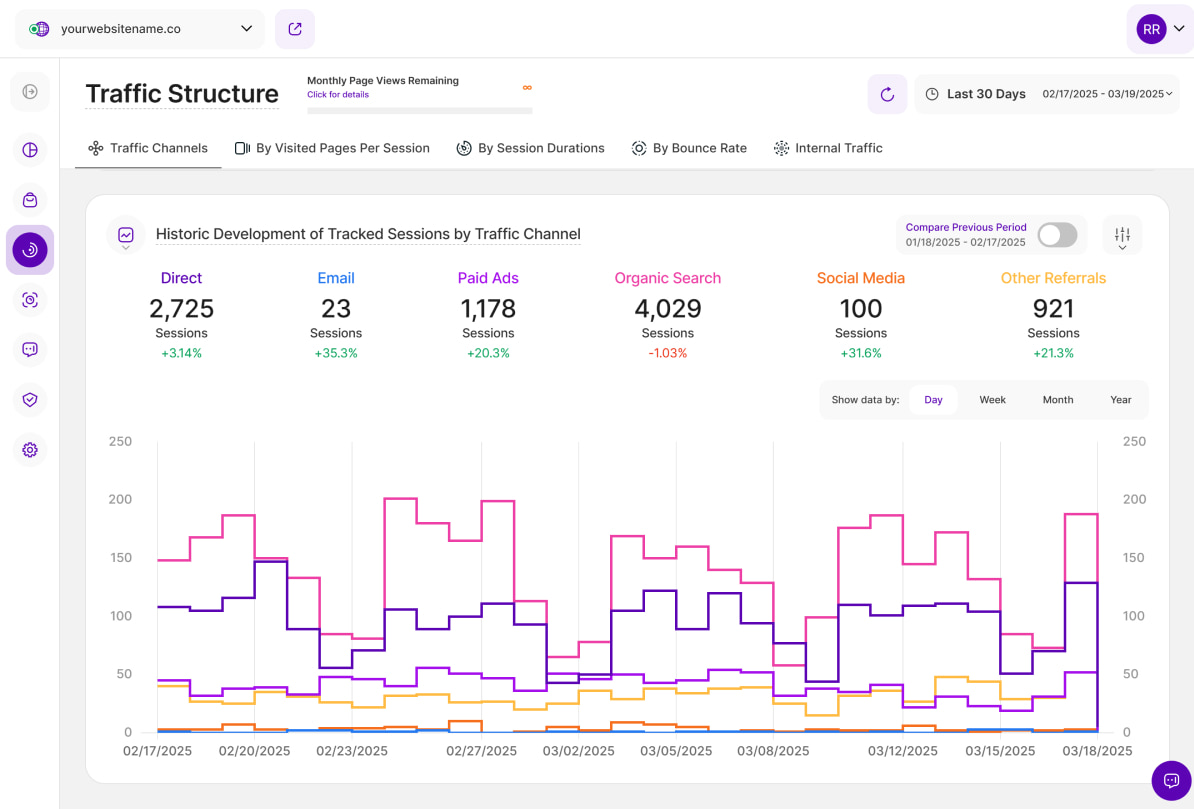
Task: Open the shopping bag sidebar icon
Action: point(30,200)
